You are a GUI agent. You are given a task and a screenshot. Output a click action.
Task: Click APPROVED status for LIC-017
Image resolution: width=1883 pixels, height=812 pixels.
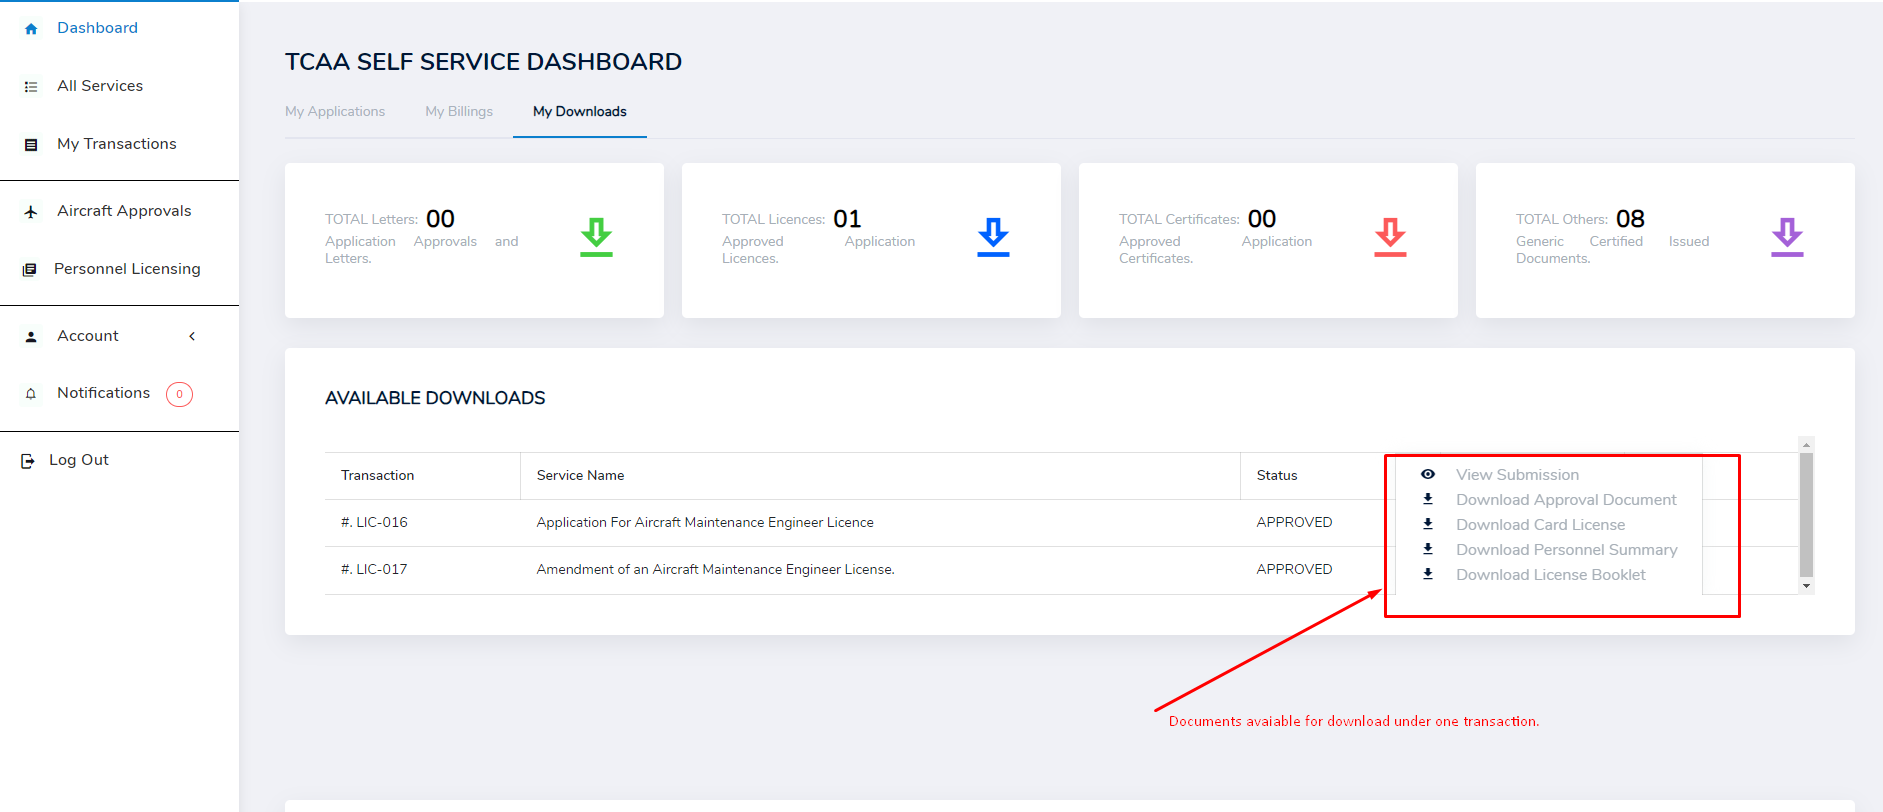click(1294, 569)
